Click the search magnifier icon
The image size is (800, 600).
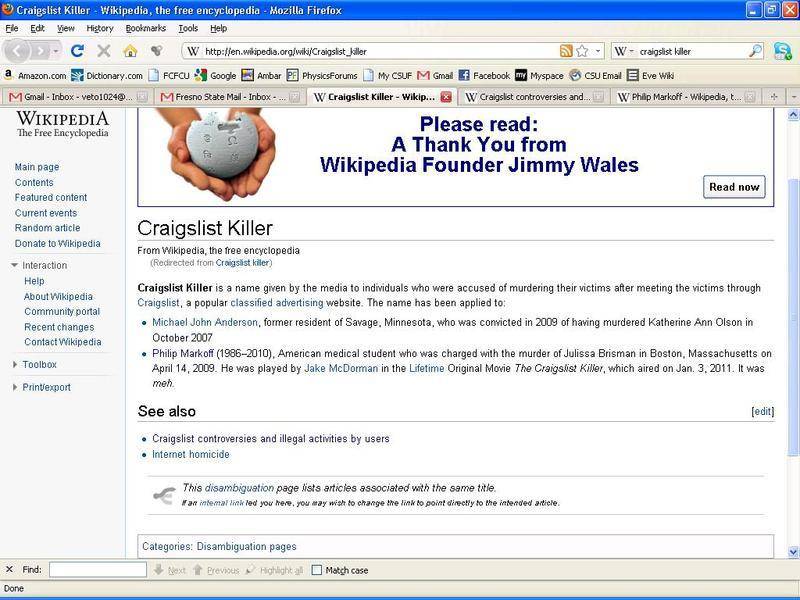[755, 51]
